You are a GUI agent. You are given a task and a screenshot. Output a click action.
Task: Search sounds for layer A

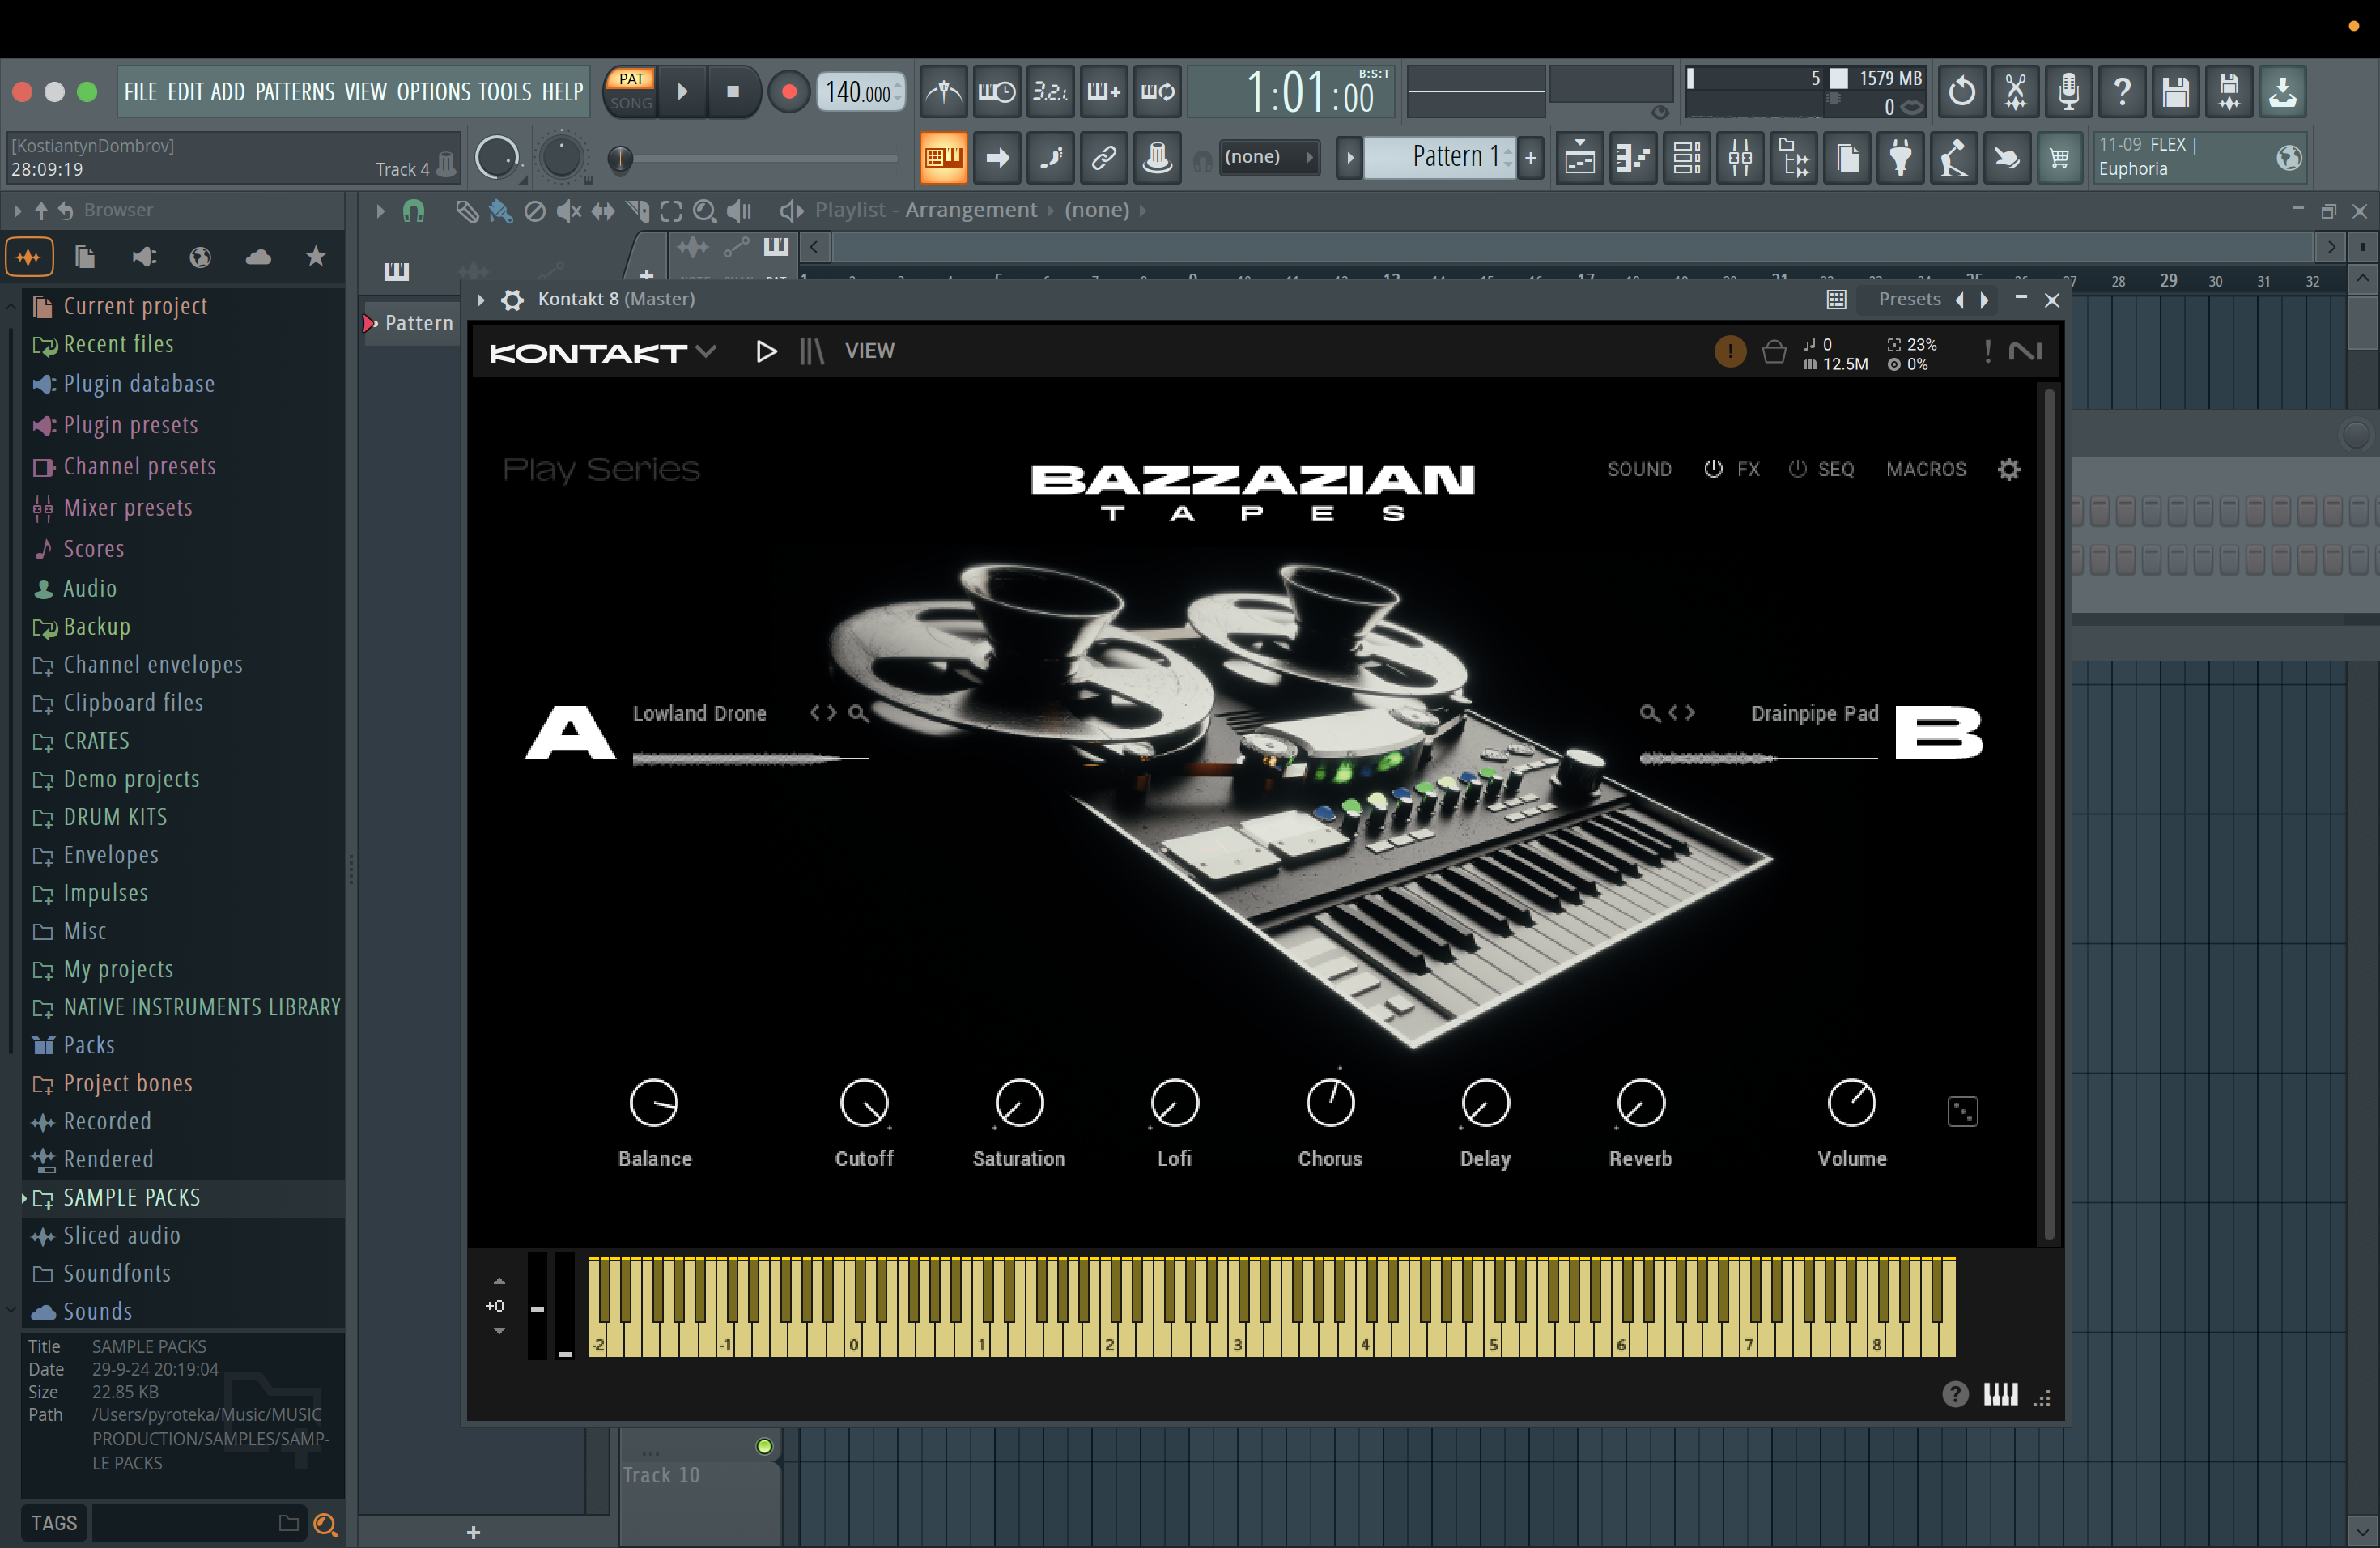pos(858,713)
